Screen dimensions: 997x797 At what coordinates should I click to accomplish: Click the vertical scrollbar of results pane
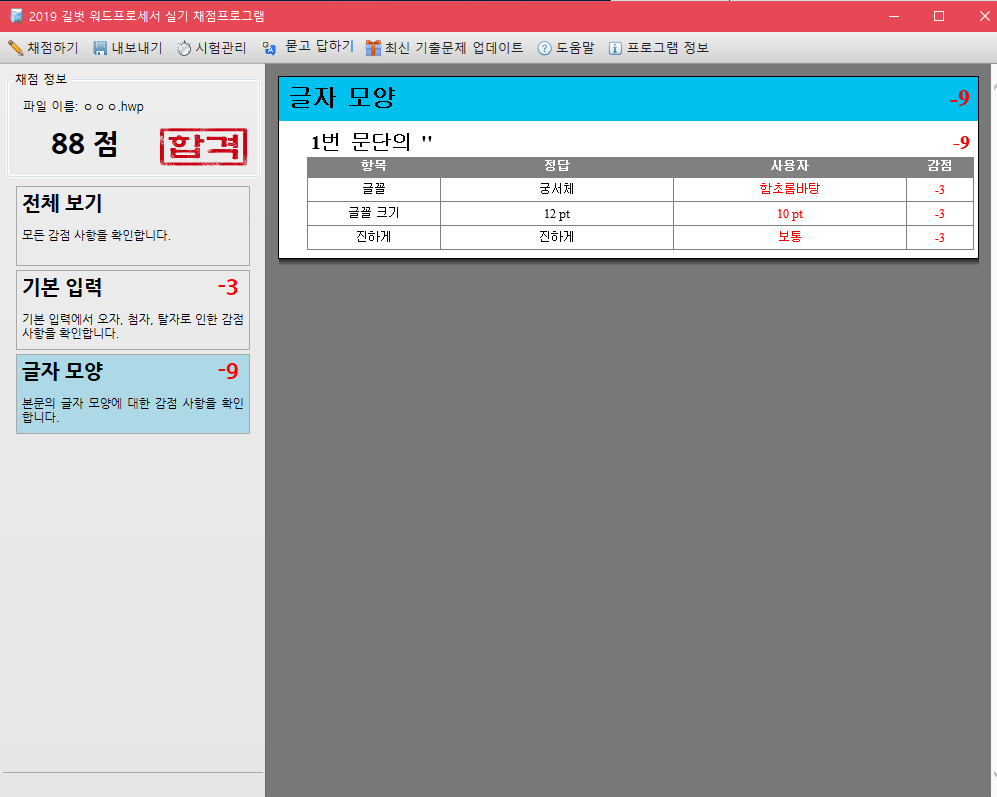[x=993, y=430]
